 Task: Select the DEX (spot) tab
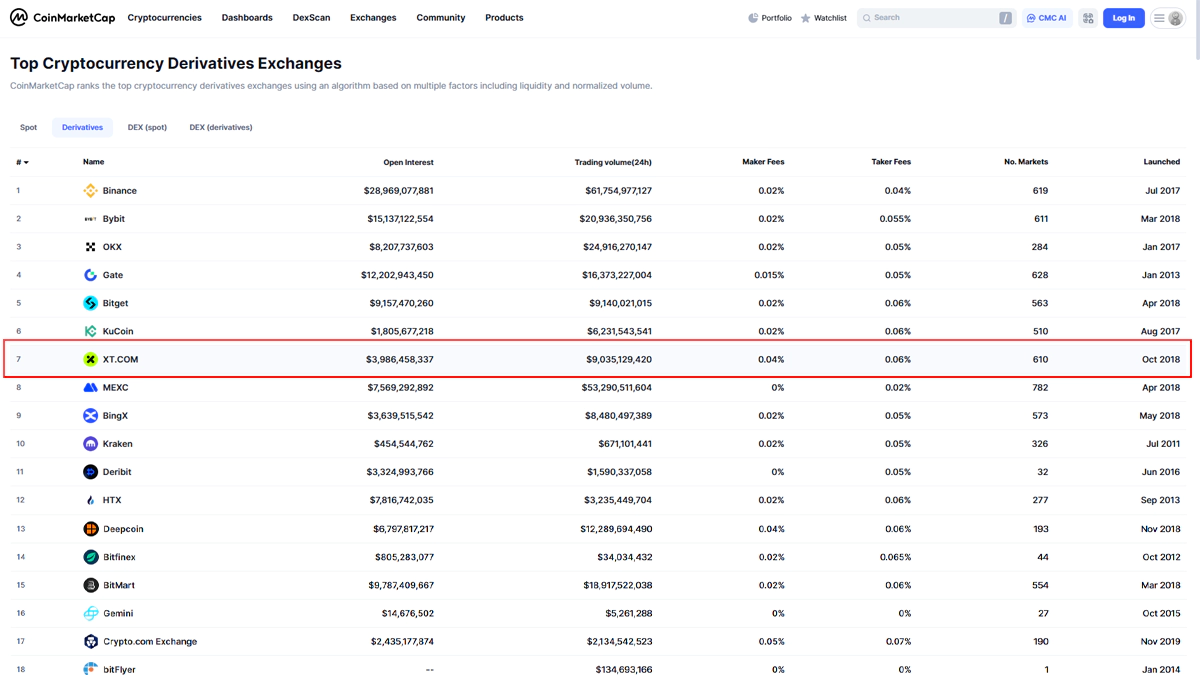pyautogui.click(x=147, y=128)
